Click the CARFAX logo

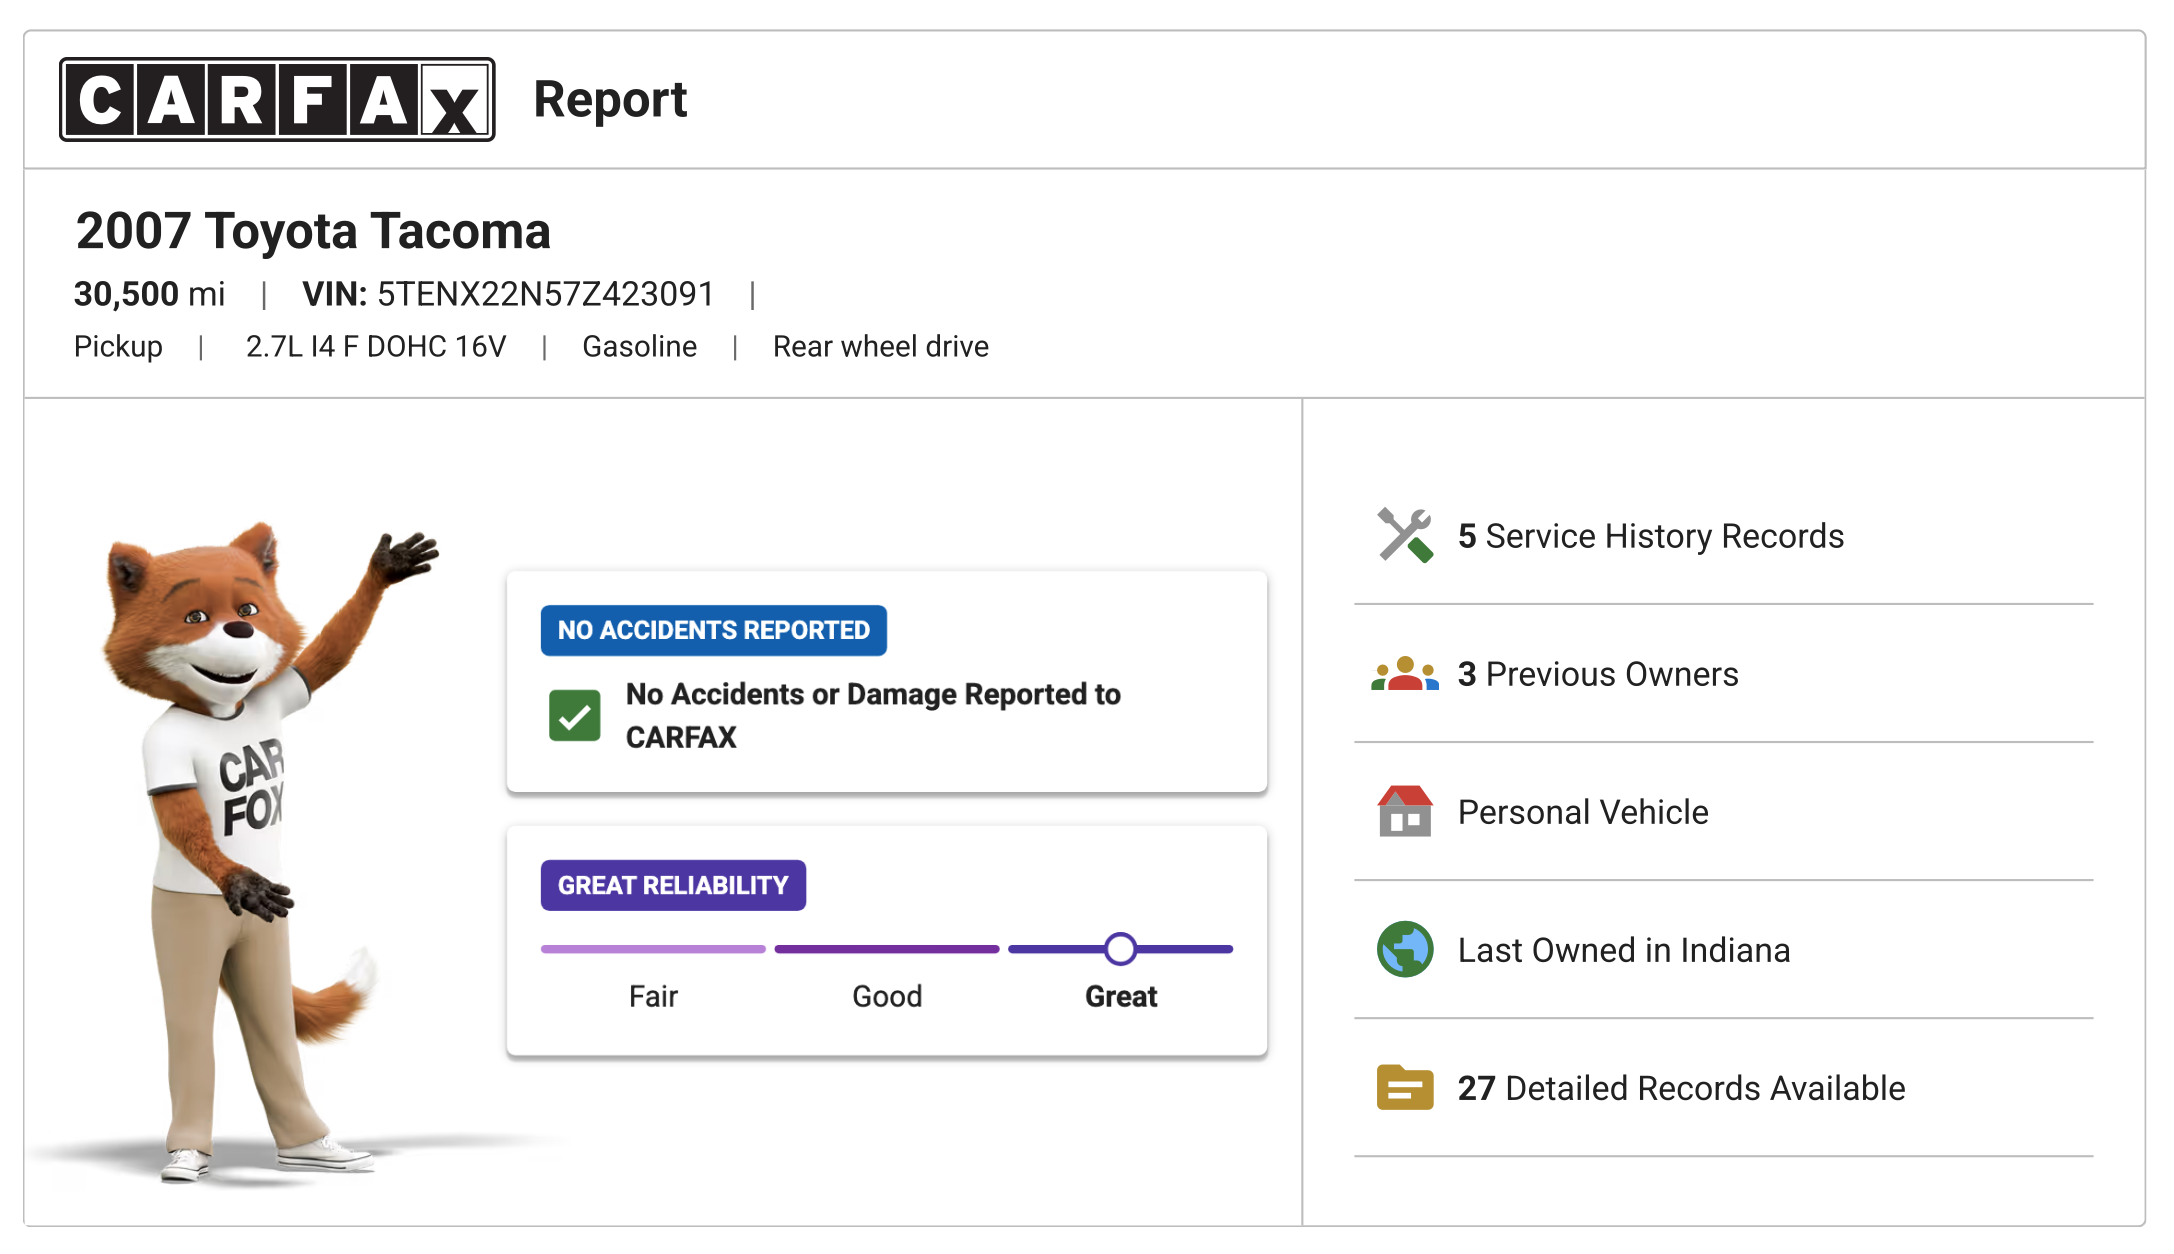pos(277,100)
